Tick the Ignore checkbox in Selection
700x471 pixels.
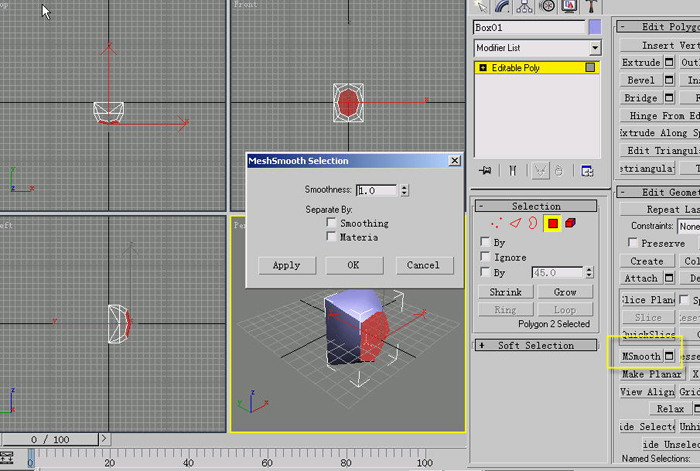point(485,256)
